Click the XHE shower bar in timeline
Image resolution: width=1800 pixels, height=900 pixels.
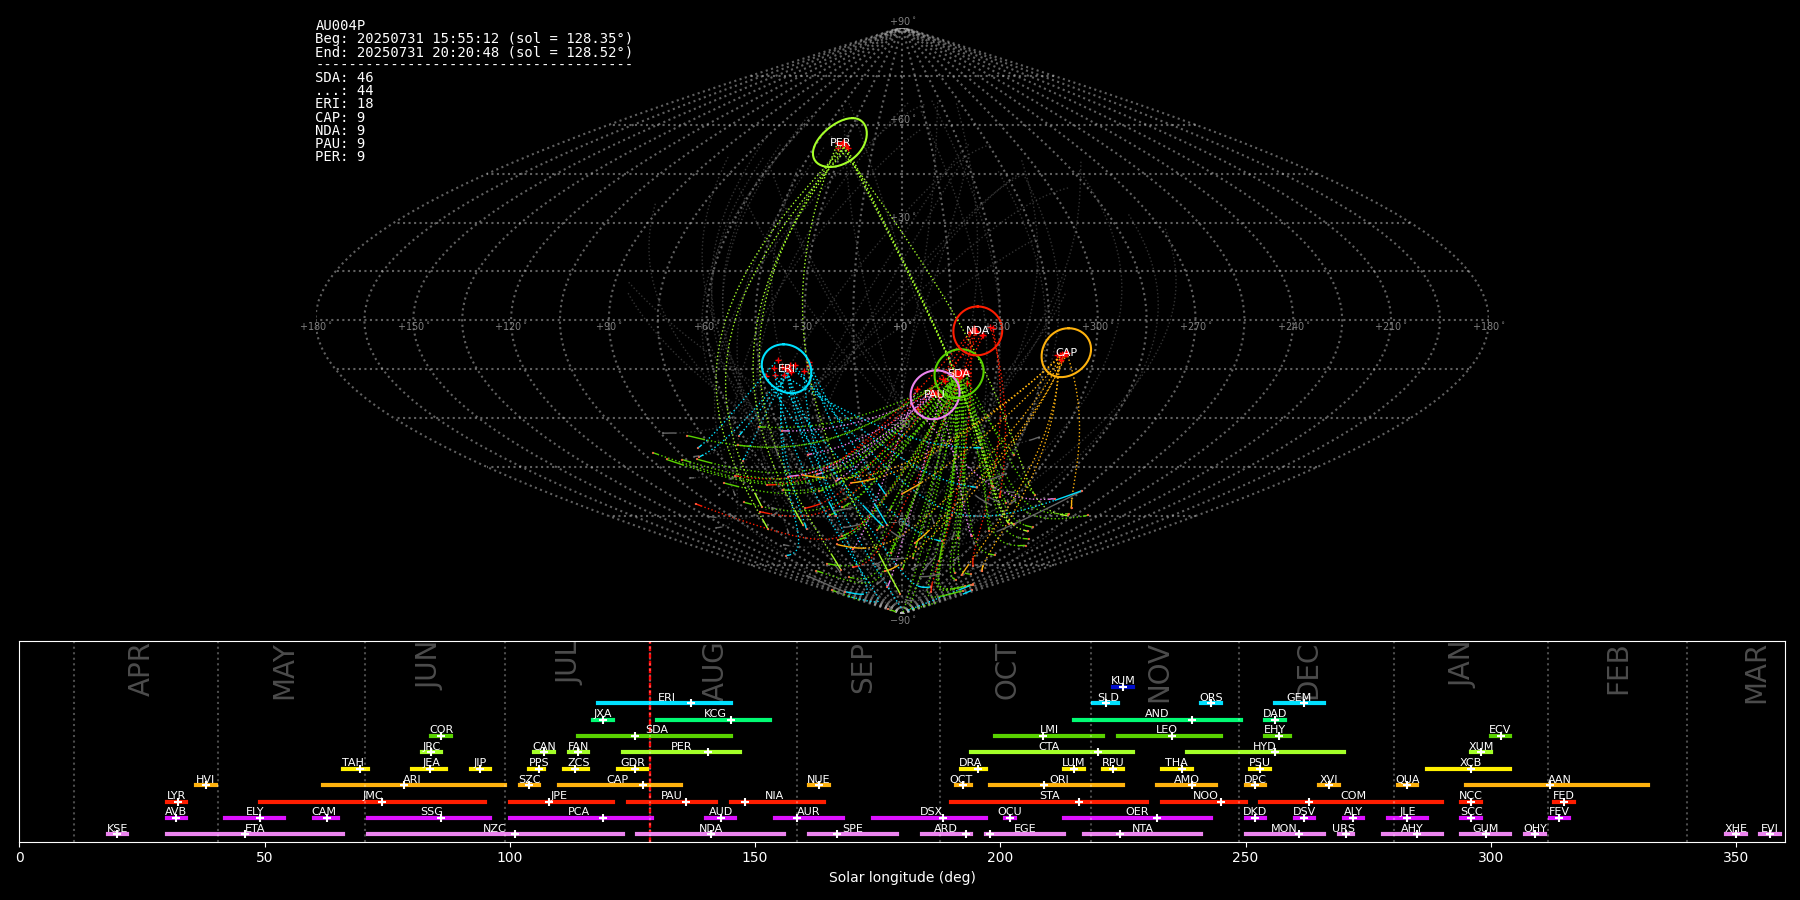click(1736, 834)
